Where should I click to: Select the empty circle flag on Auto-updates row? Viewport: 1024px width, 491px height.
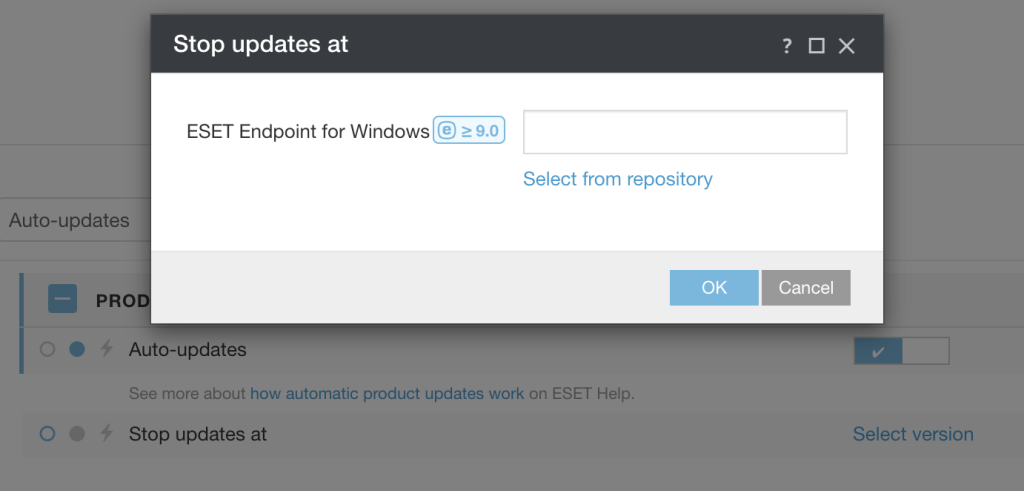tap(47, 350)
